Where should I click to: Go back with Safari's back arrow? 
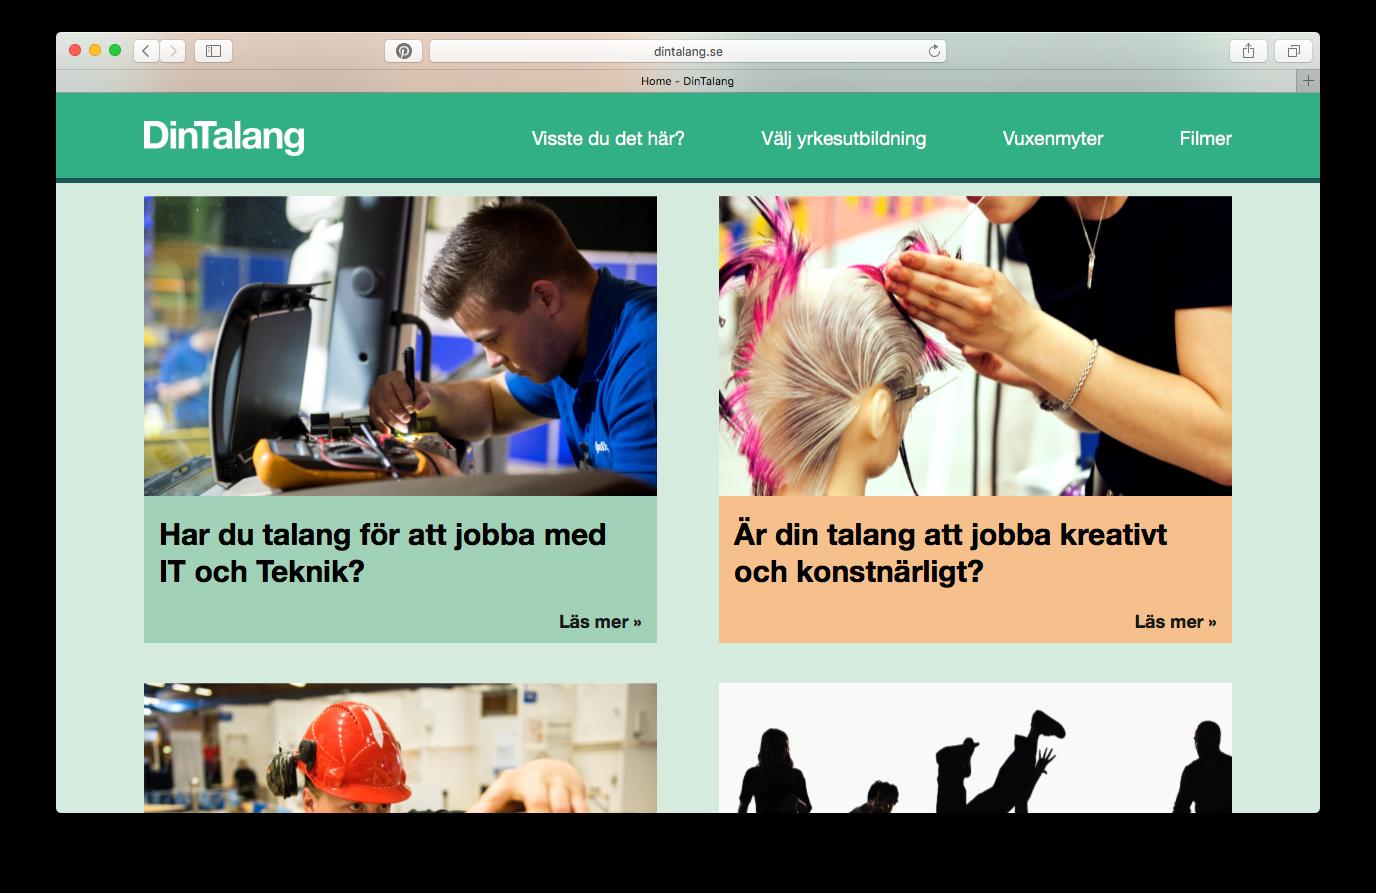click(146, 51)
